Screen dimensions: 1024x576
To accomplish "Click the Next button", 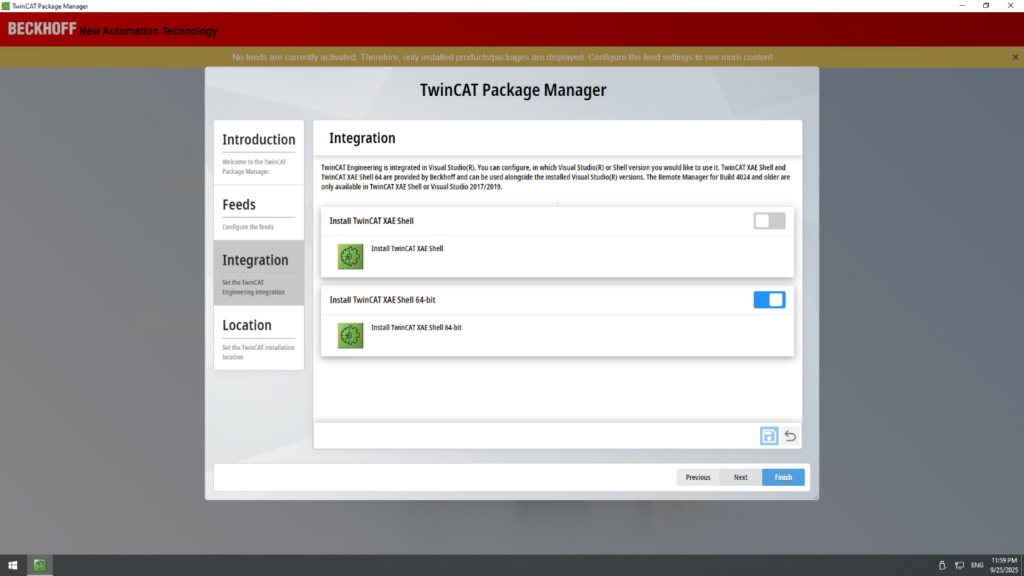I will point(741,477).
